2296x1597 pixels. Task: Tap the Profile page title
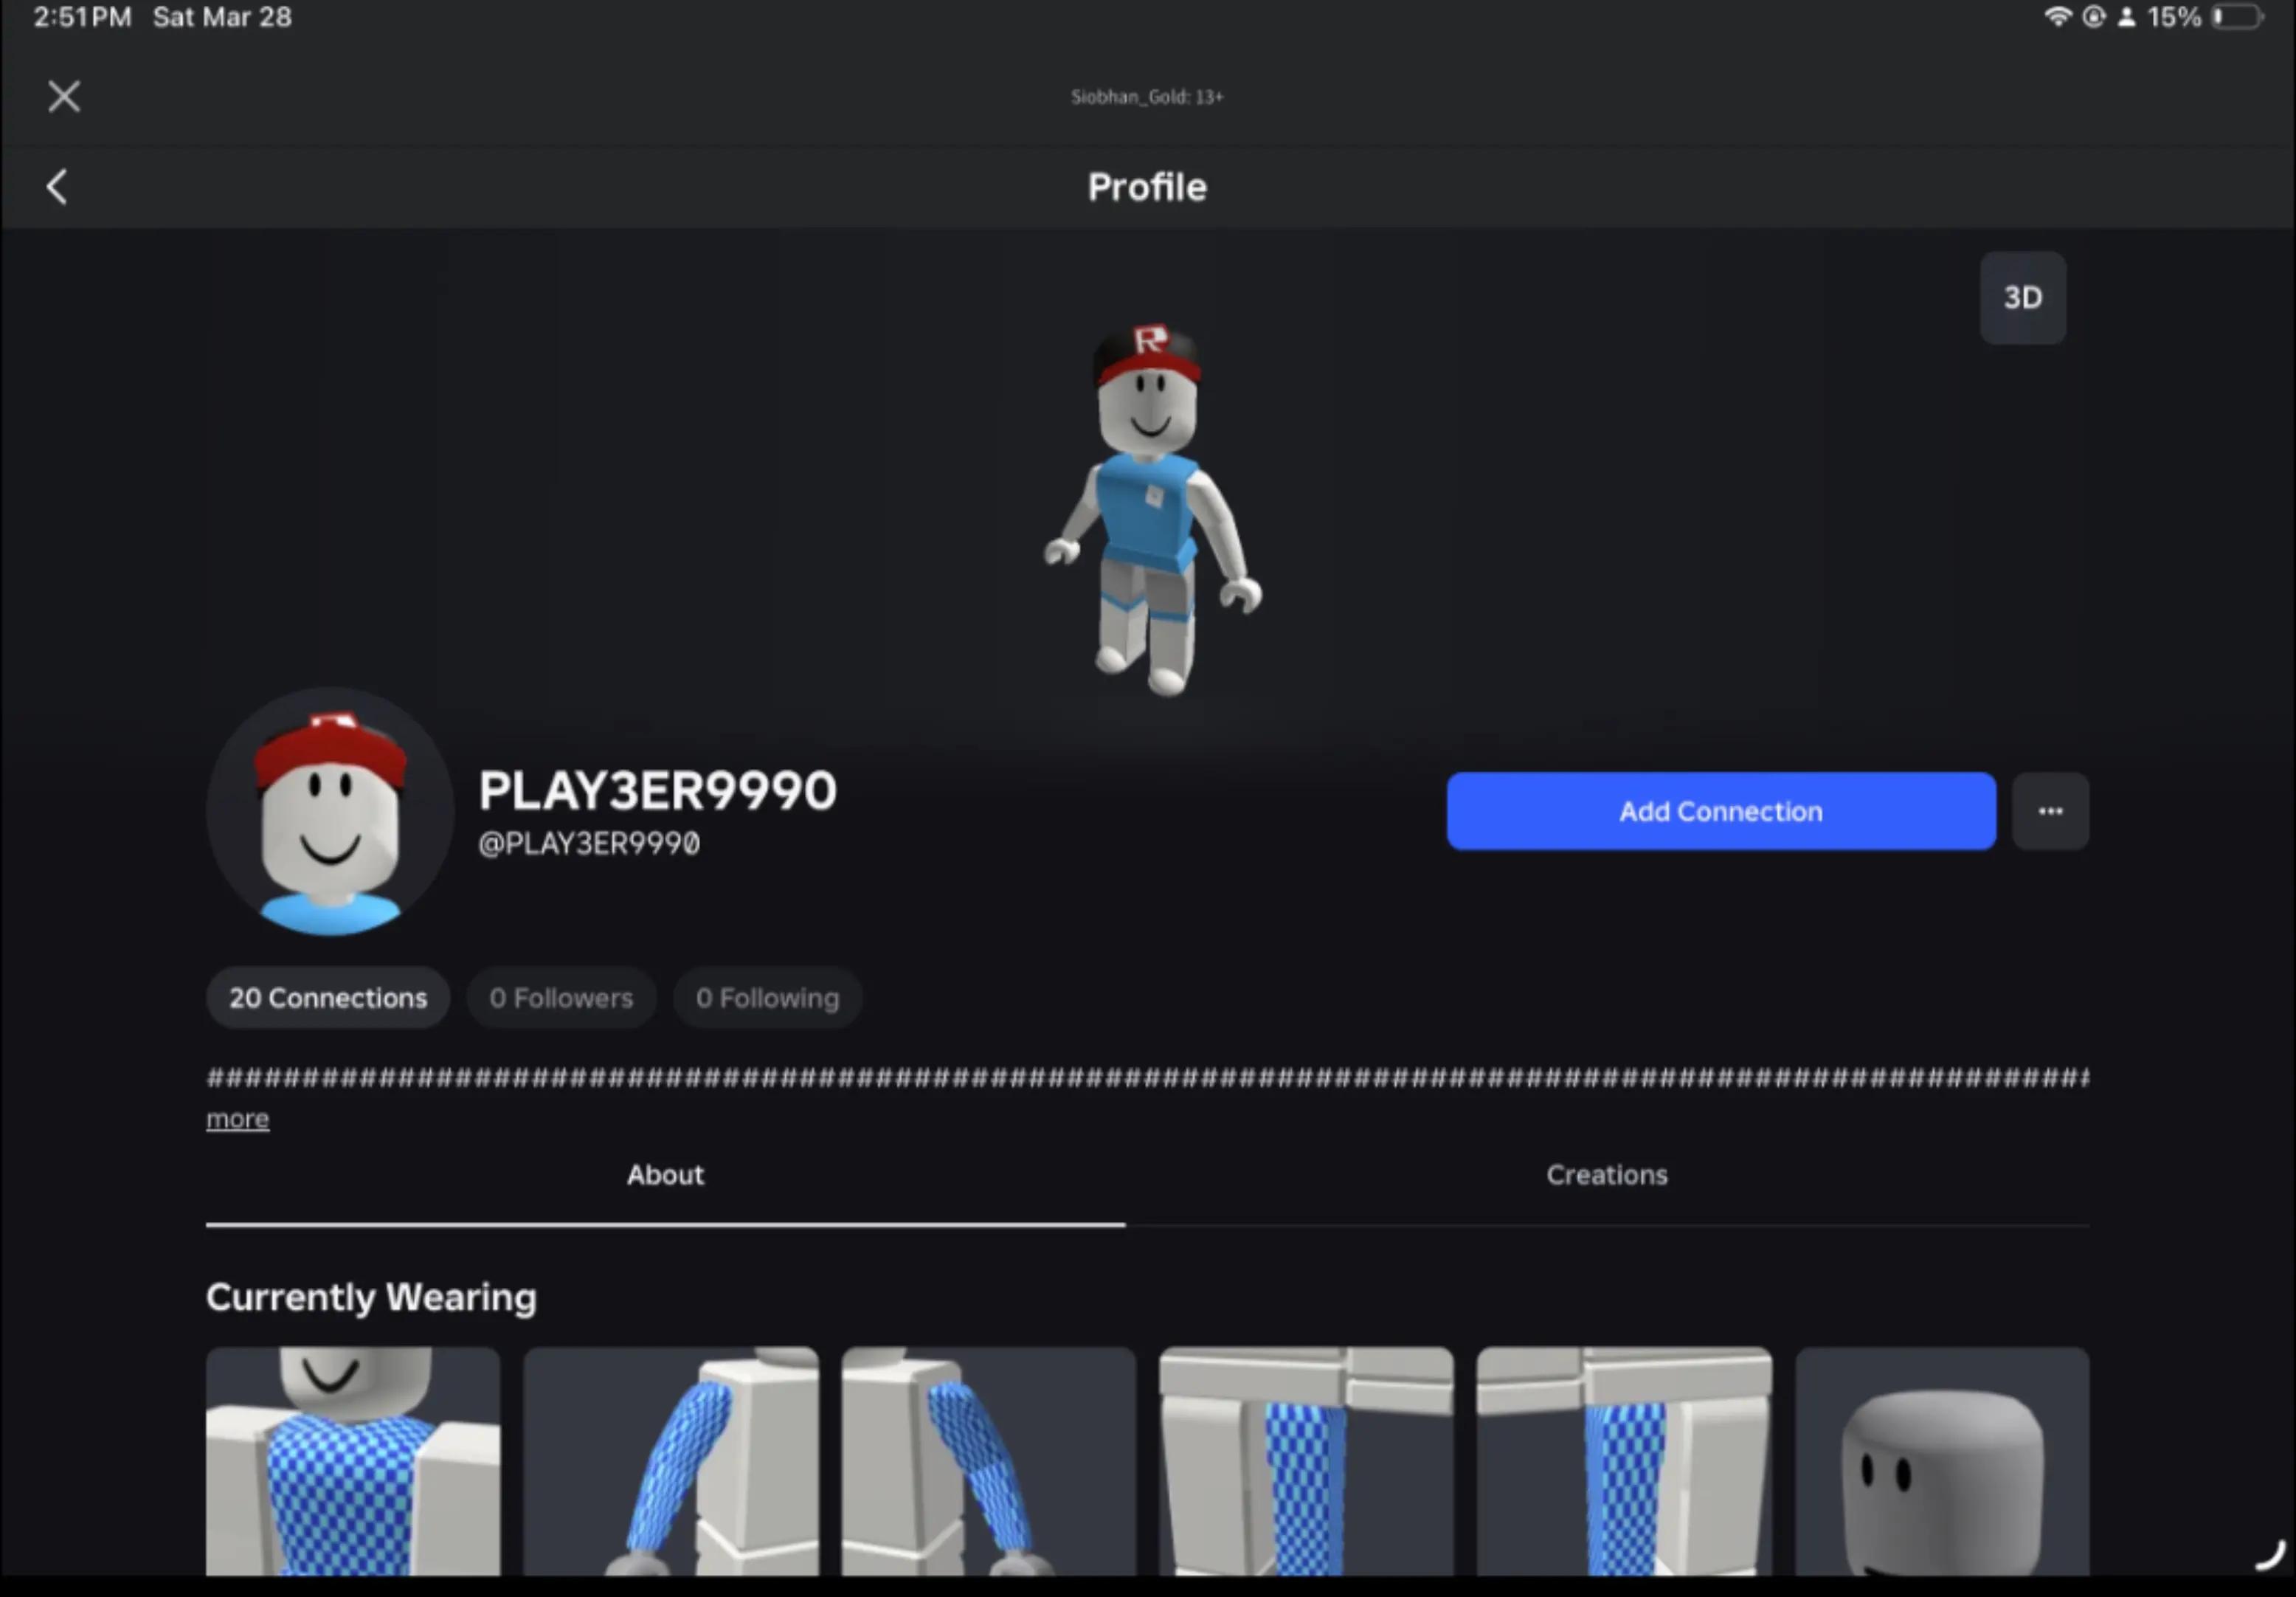tap(1147, 187)
